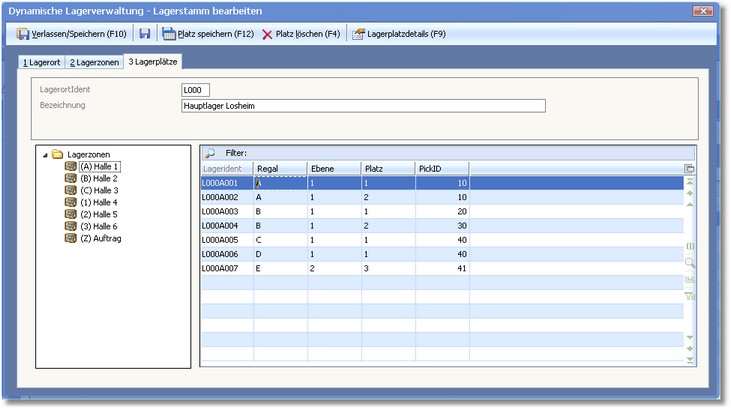Screen dimensions: 731x410
Task: Open the grid column chooser icon
Action: coord(689,169)
